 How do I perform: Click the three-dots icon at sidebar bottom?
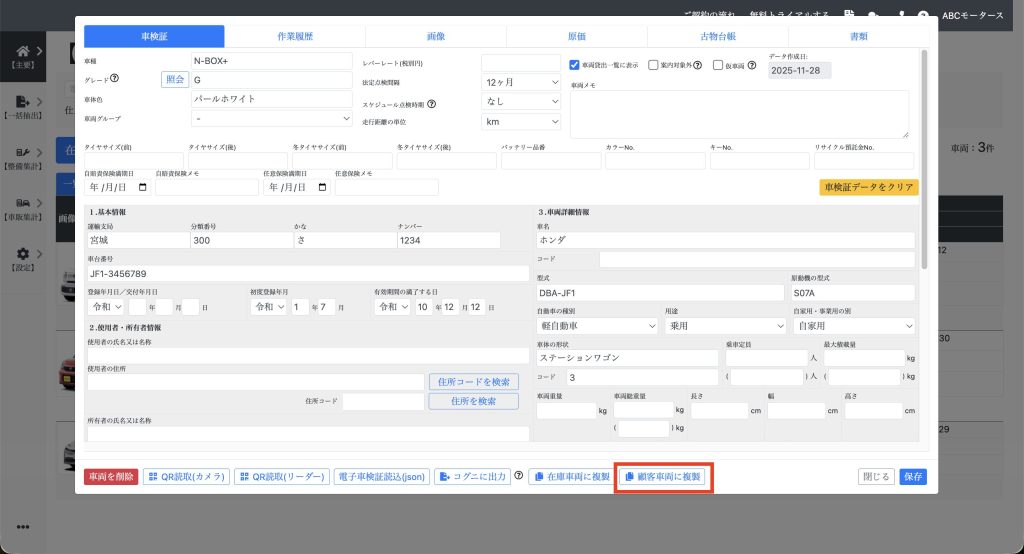[23, 527]
